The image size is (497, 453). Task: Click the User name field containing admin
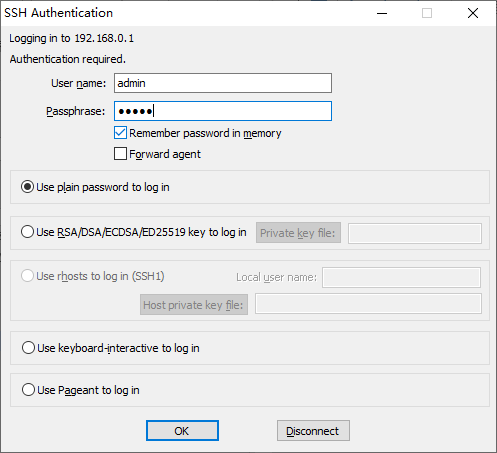click(x=223, y=83)
